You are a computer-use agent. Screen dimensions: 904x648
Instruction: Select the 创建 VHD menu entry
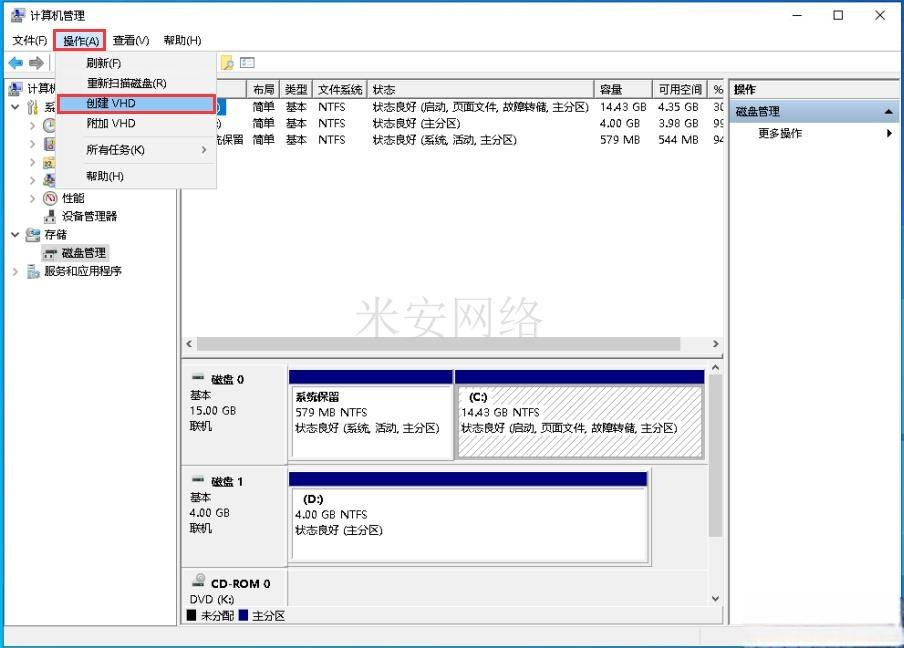[x=136, y=104]
